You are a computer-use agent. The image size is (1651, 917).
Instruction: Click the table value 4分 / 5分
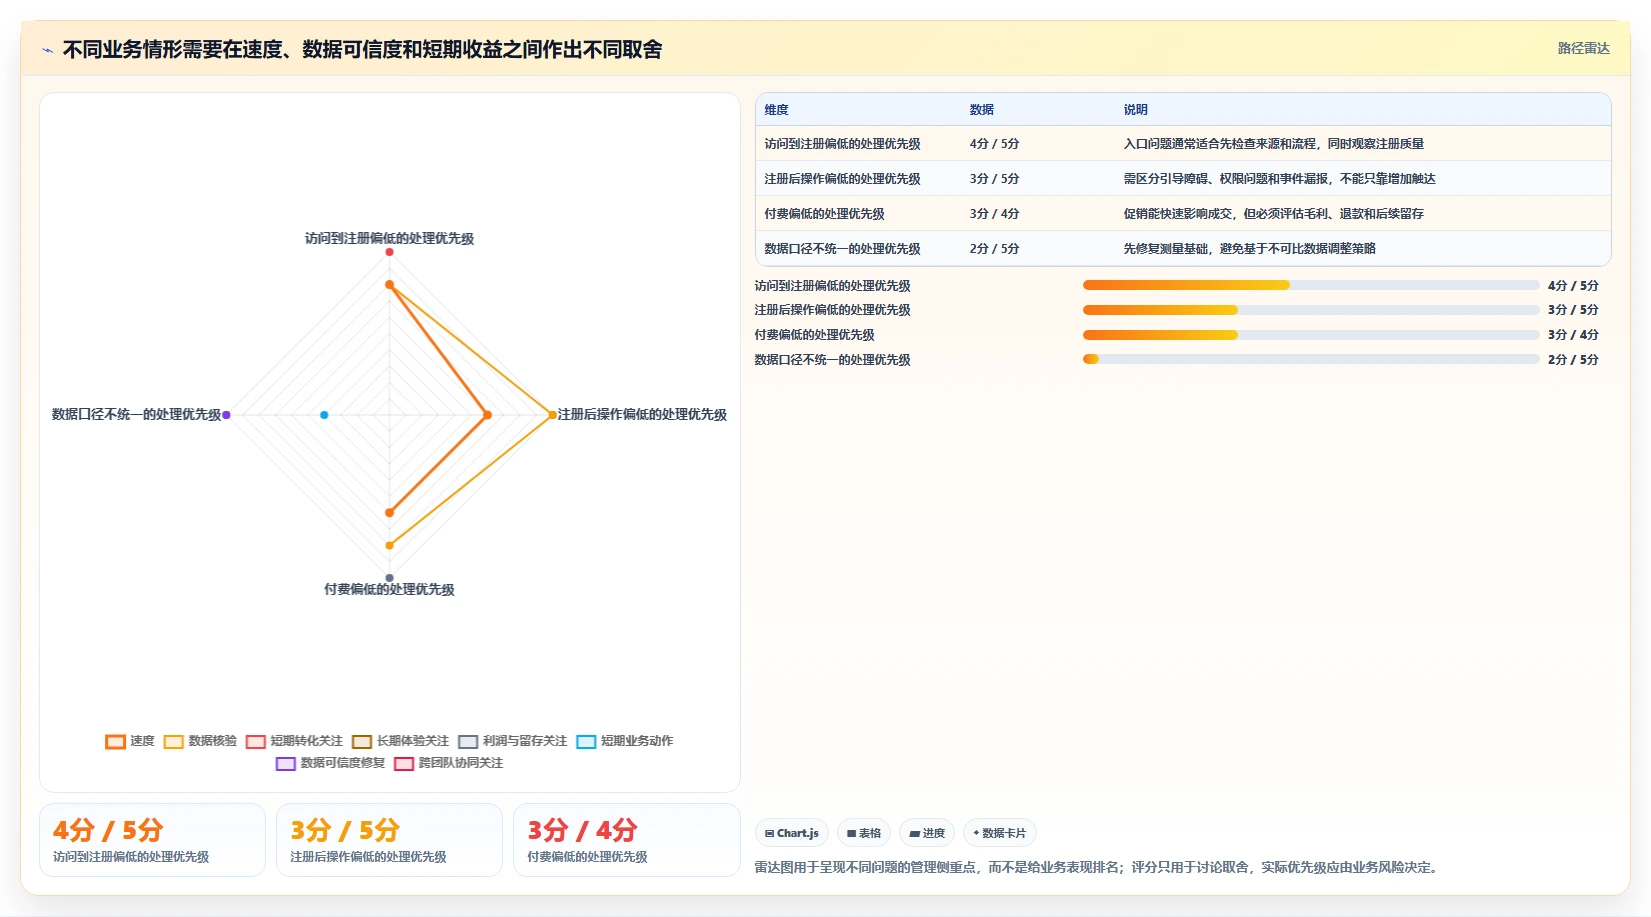[994, 144]
